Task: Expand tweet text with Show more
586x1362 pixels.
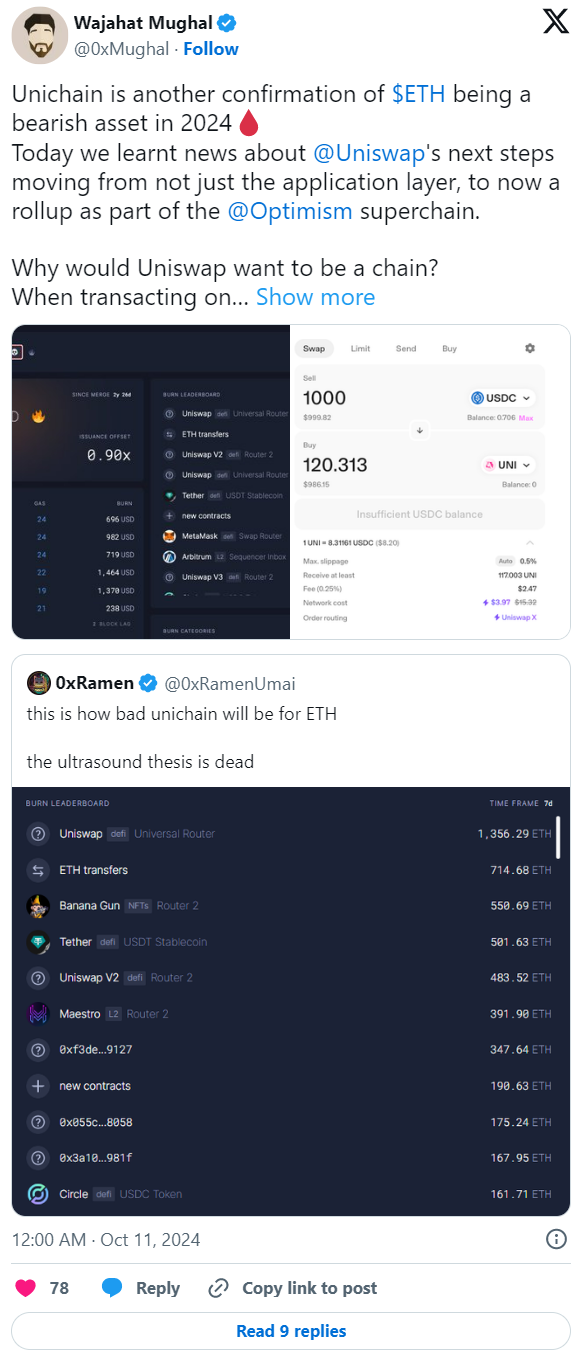Action: 315,297
